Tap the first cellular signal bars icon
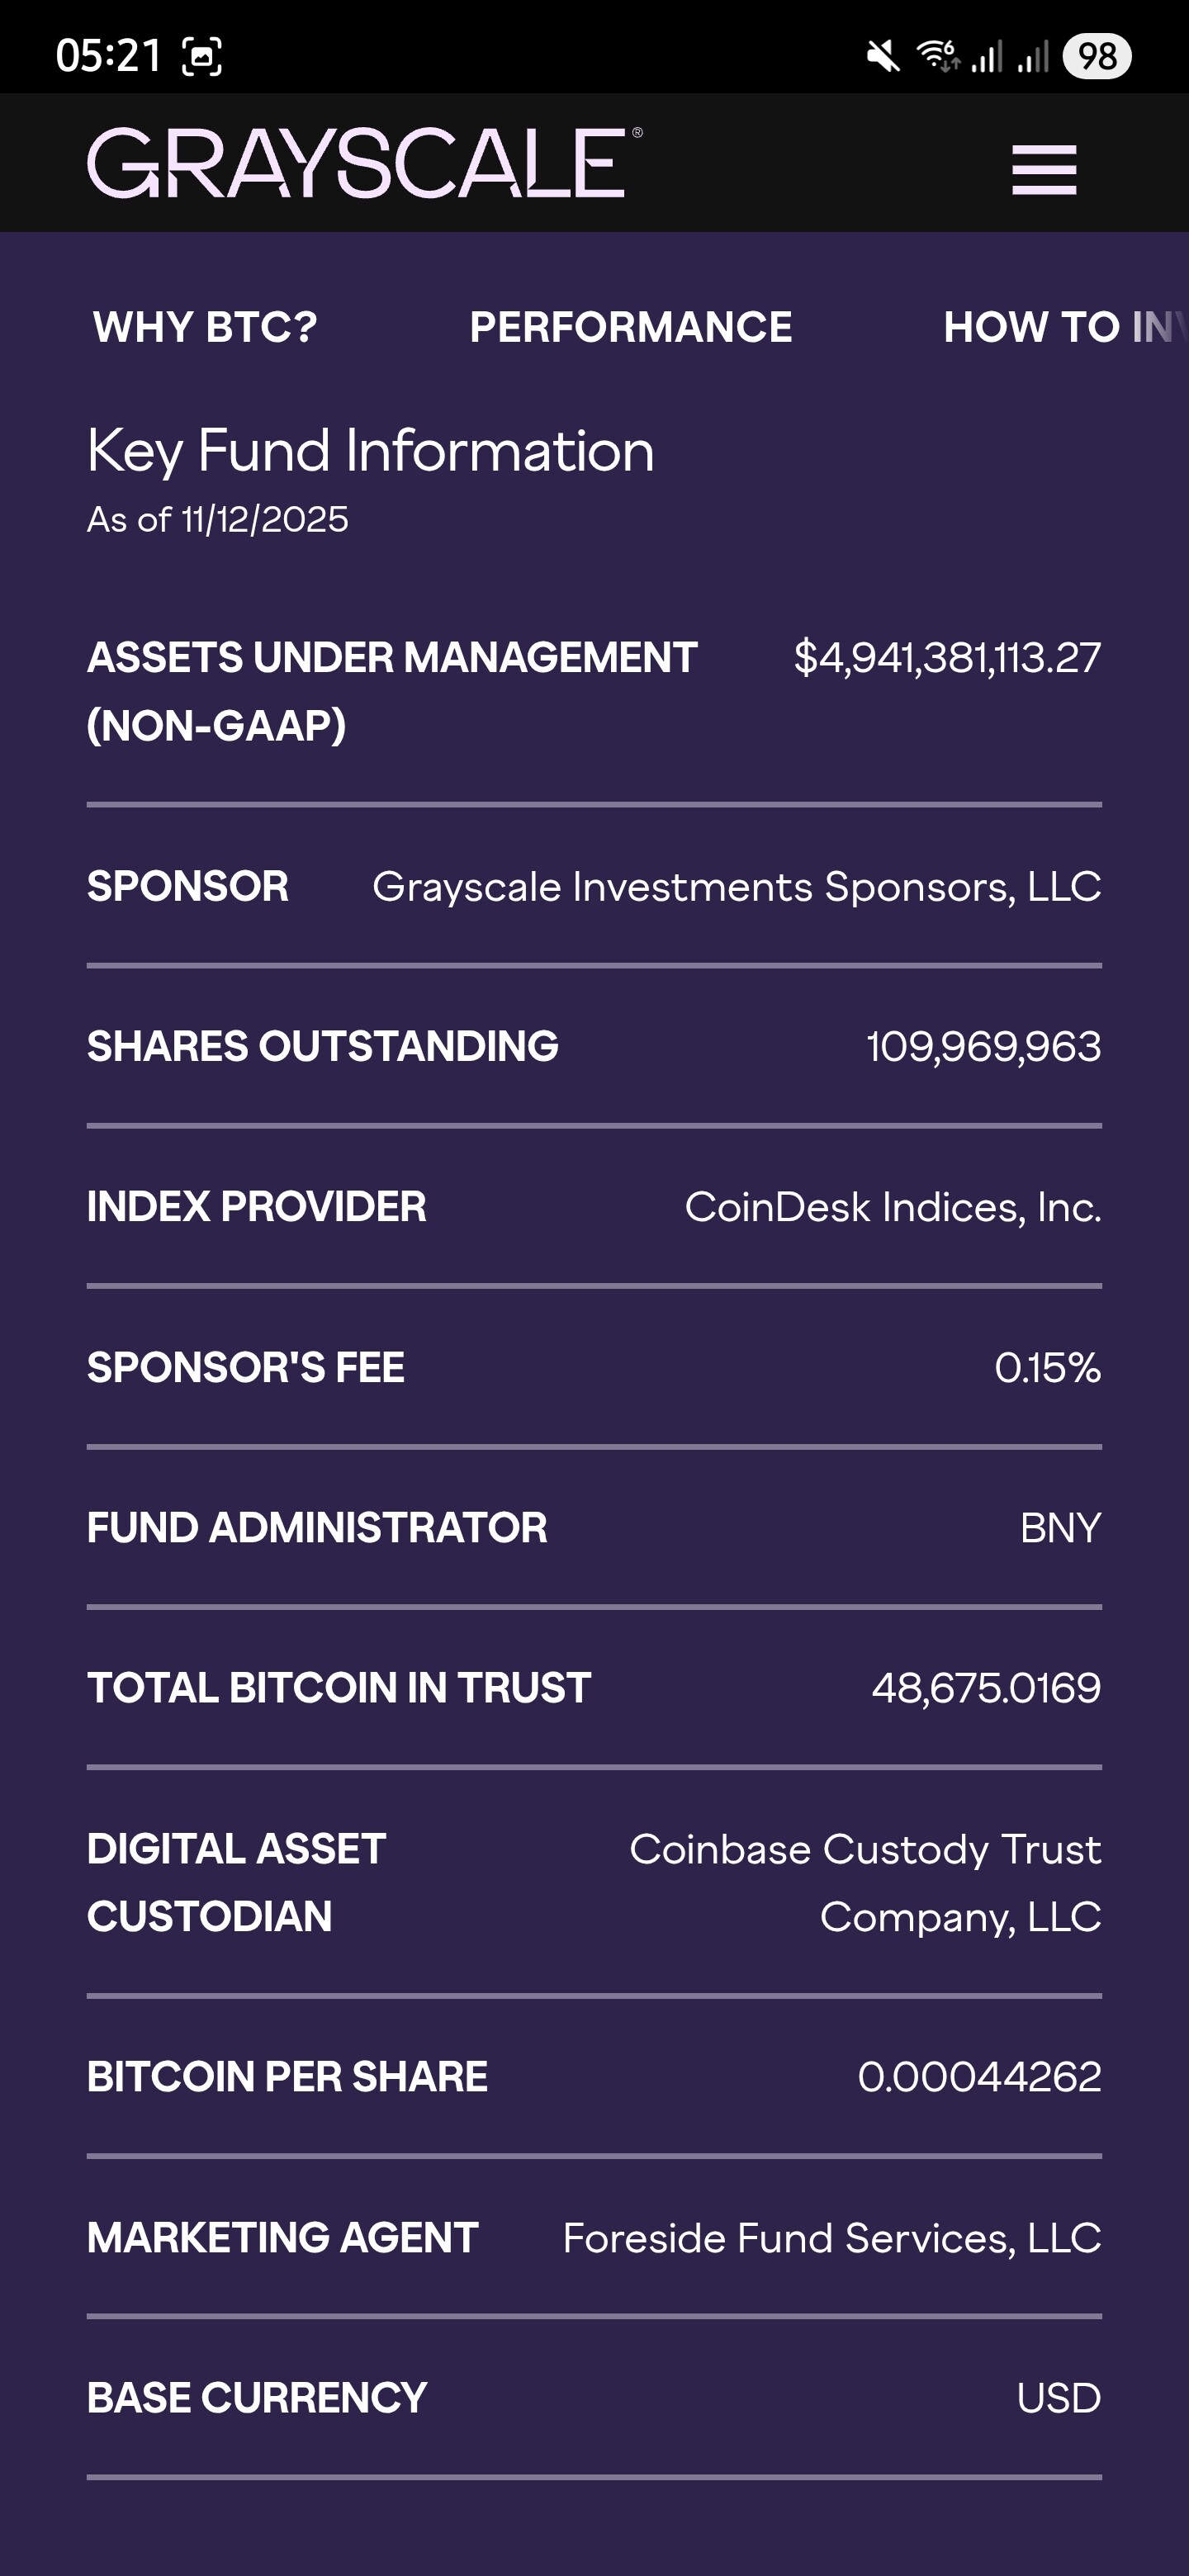 [987, 57]
